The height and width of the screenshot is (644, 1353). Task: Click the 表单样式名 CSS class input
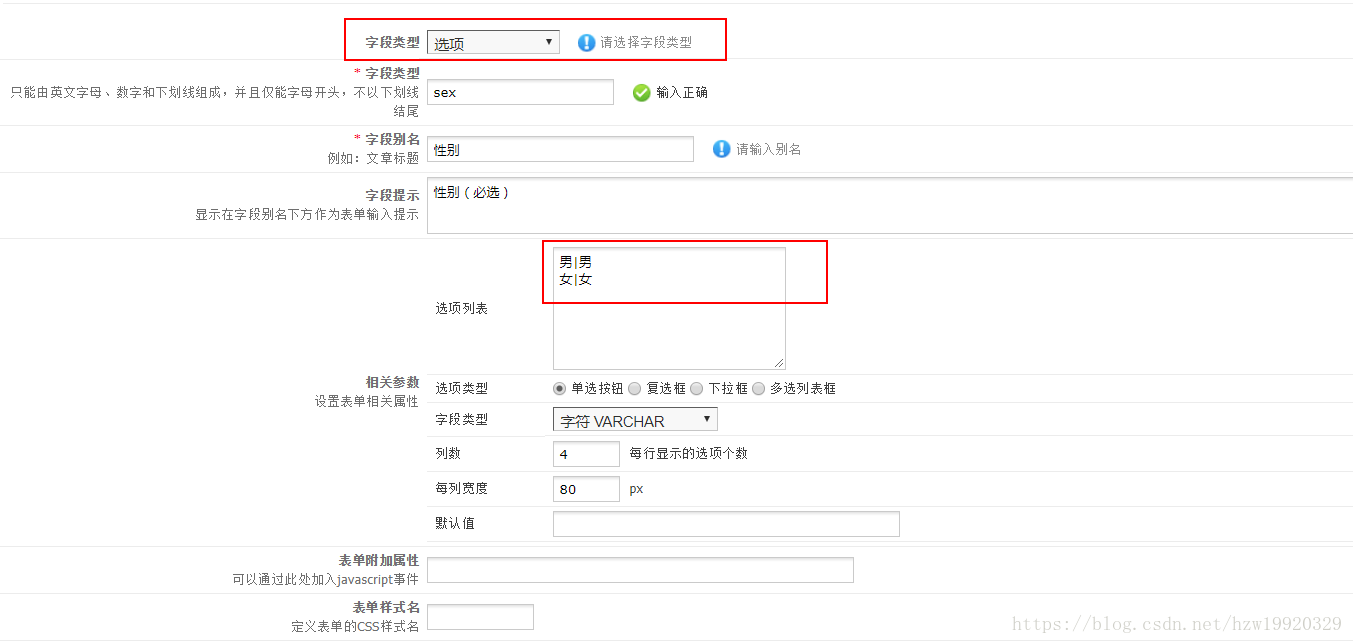[480, 617]
